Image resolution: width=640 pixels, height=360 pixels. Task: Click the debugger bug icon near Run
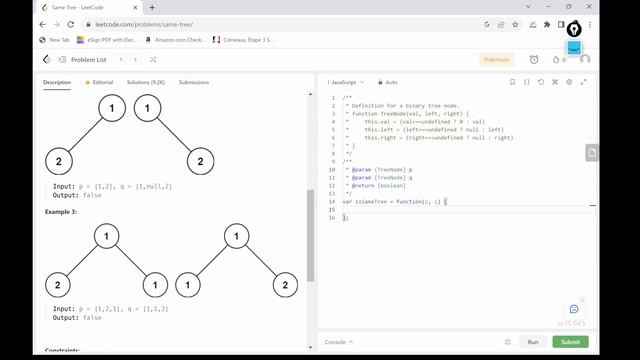[507, 342]
